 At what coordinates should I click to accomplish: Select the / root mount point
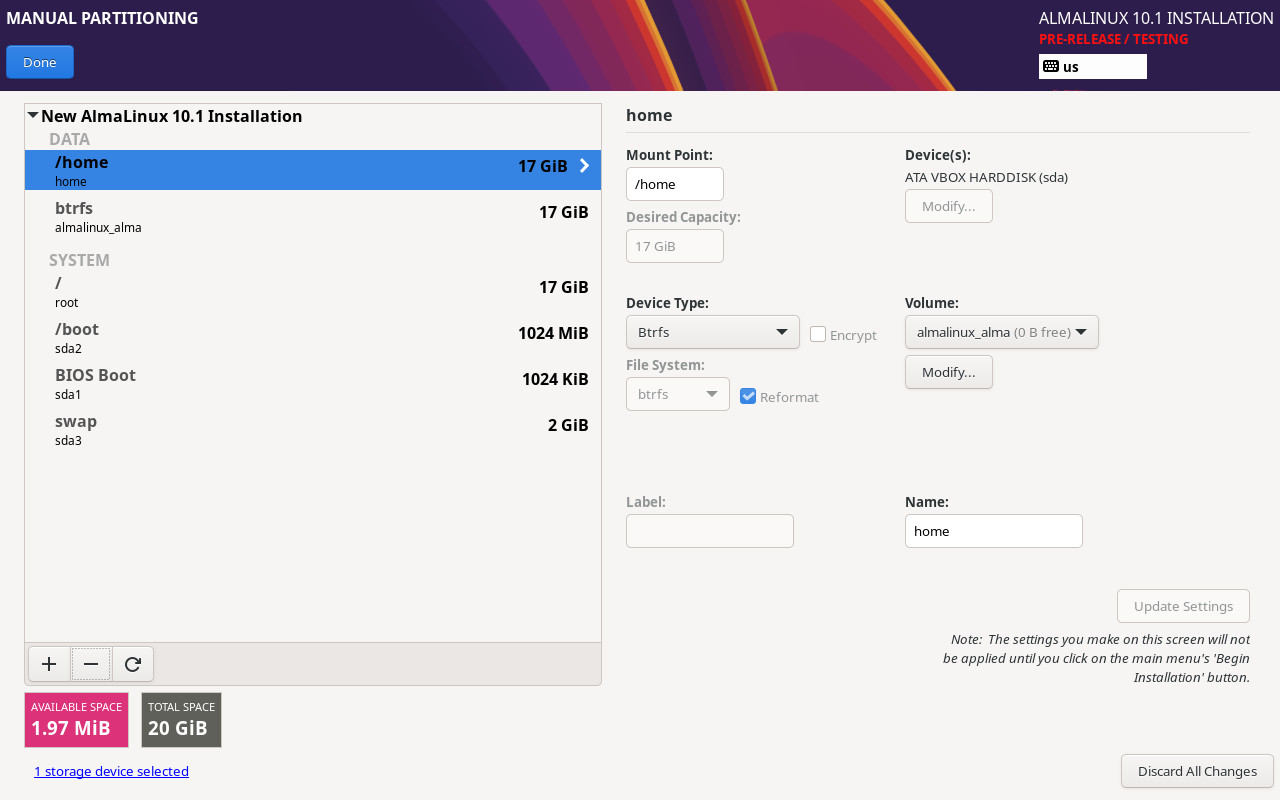(312, 292)
